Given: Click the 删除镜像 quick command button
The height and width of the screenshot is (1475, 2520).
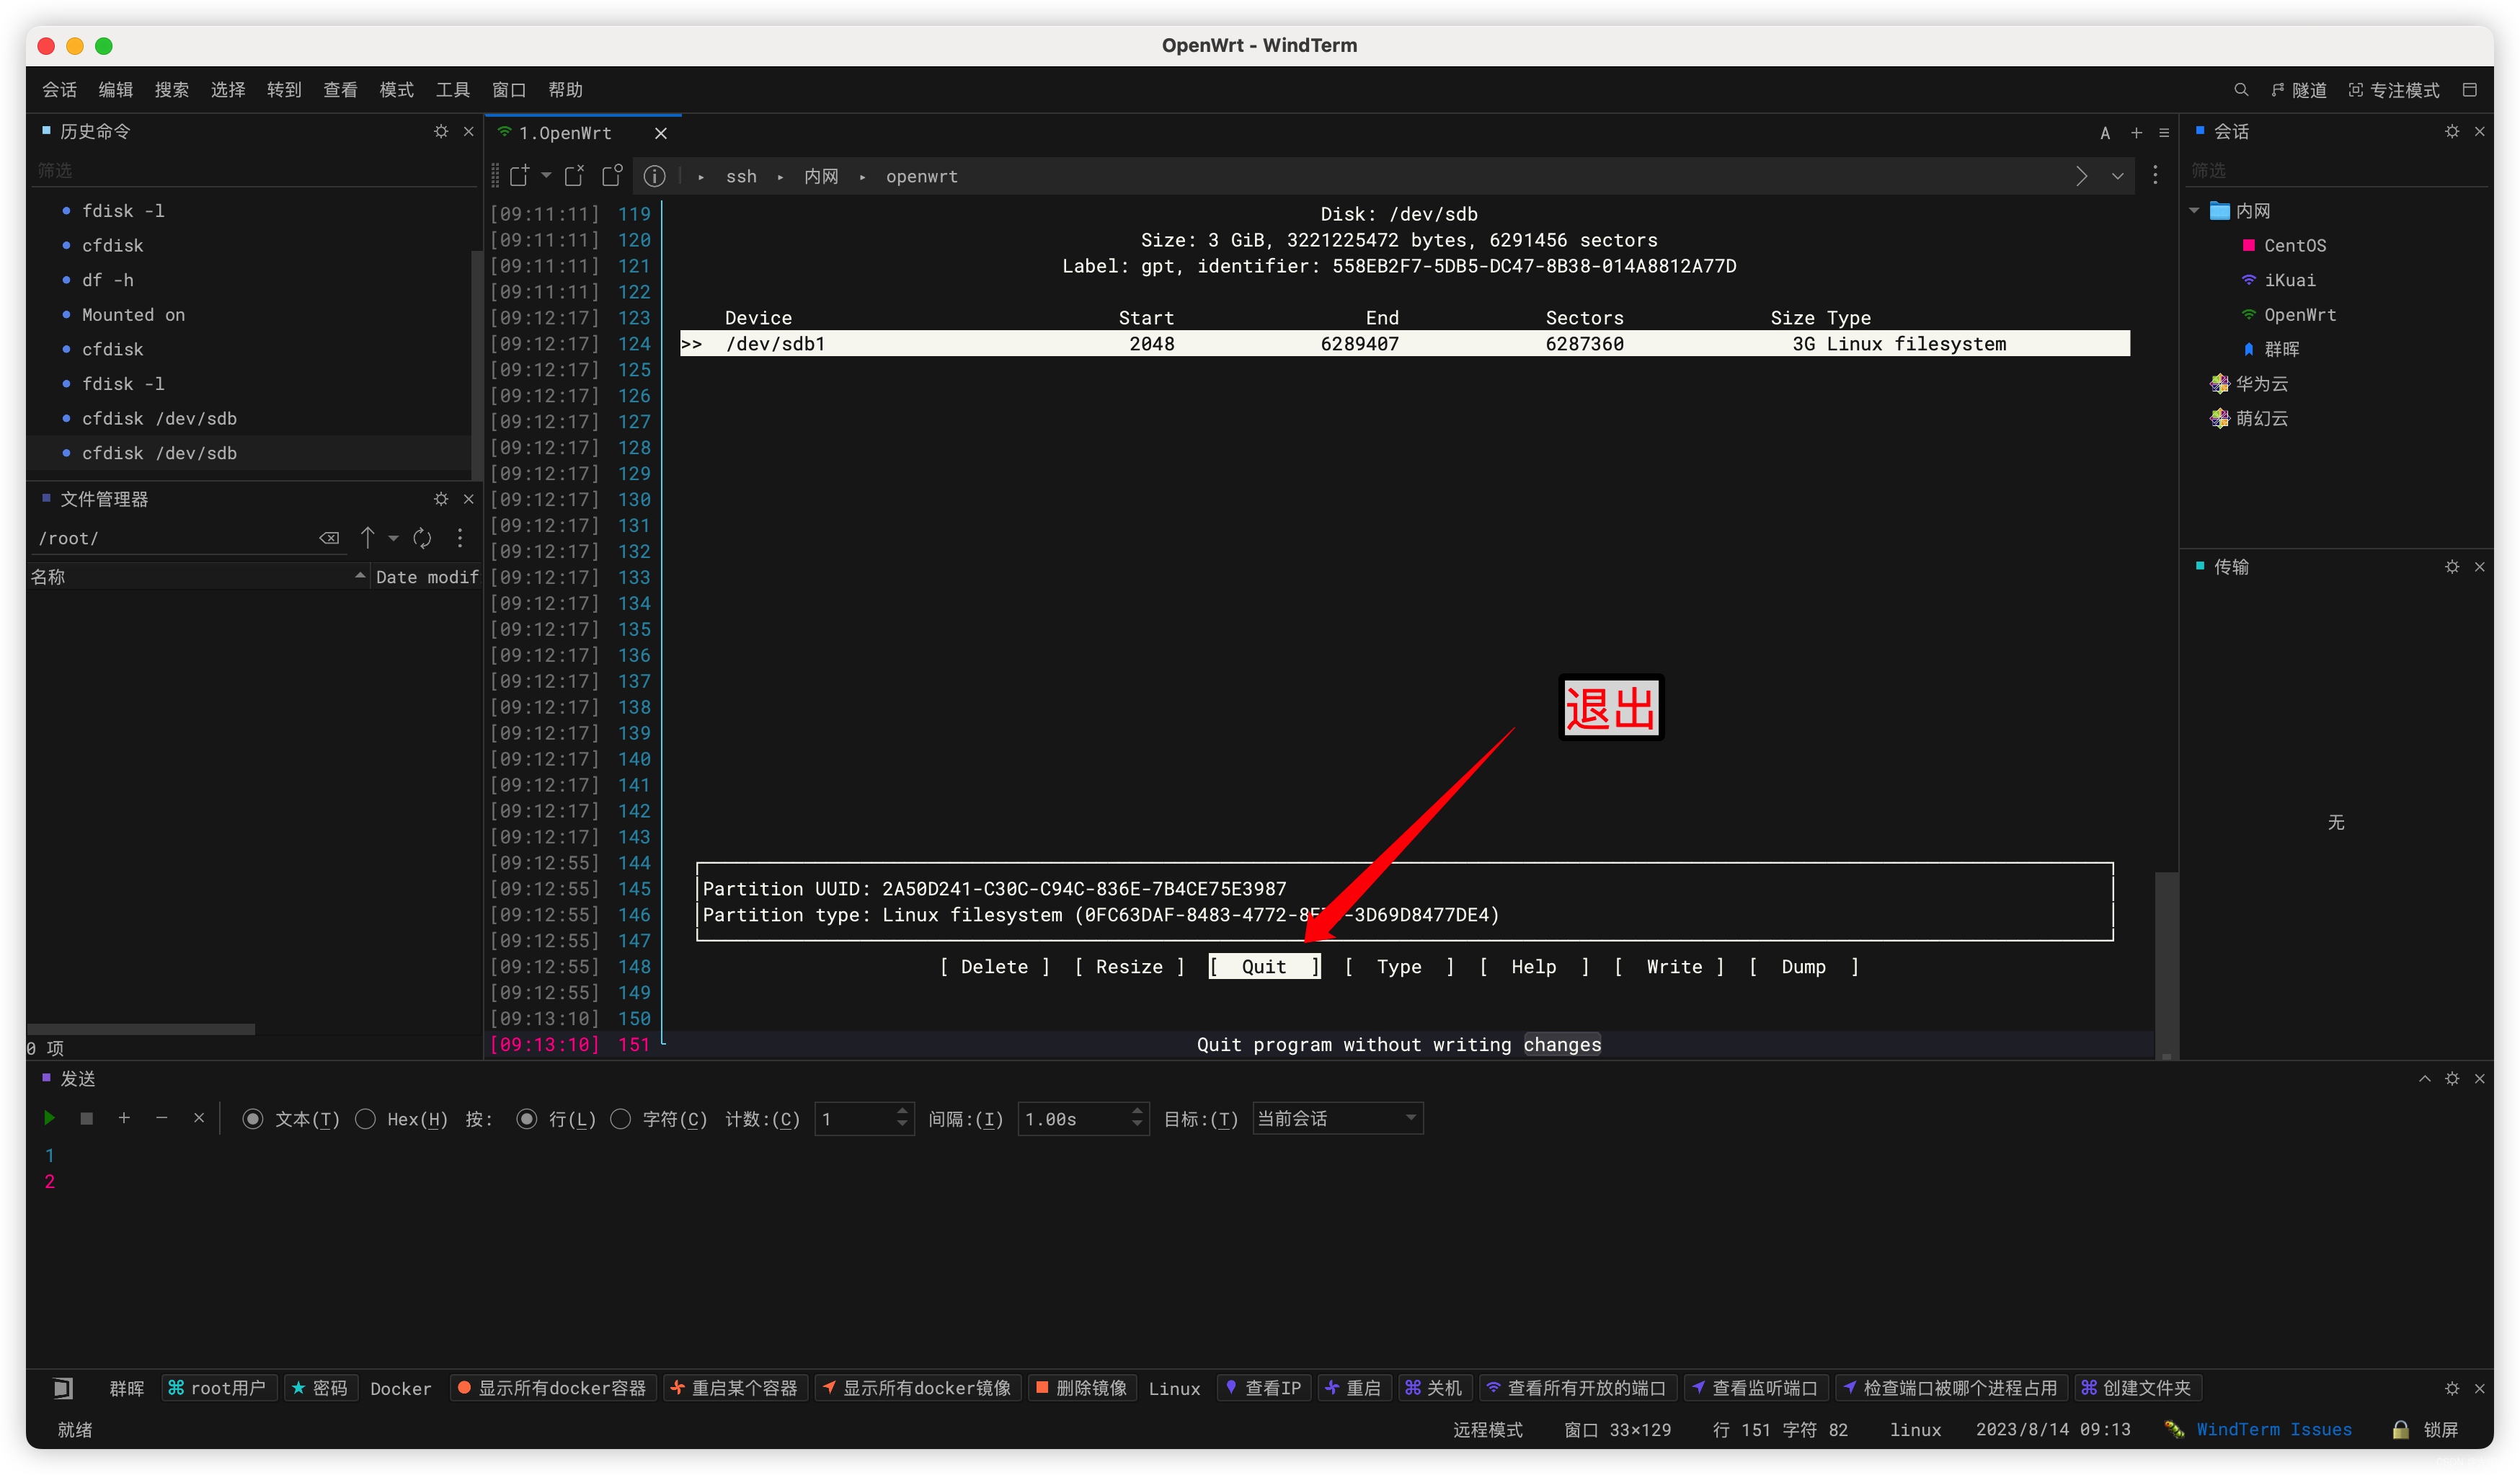Looking at the screenshot, I should coord(1081,1388).
